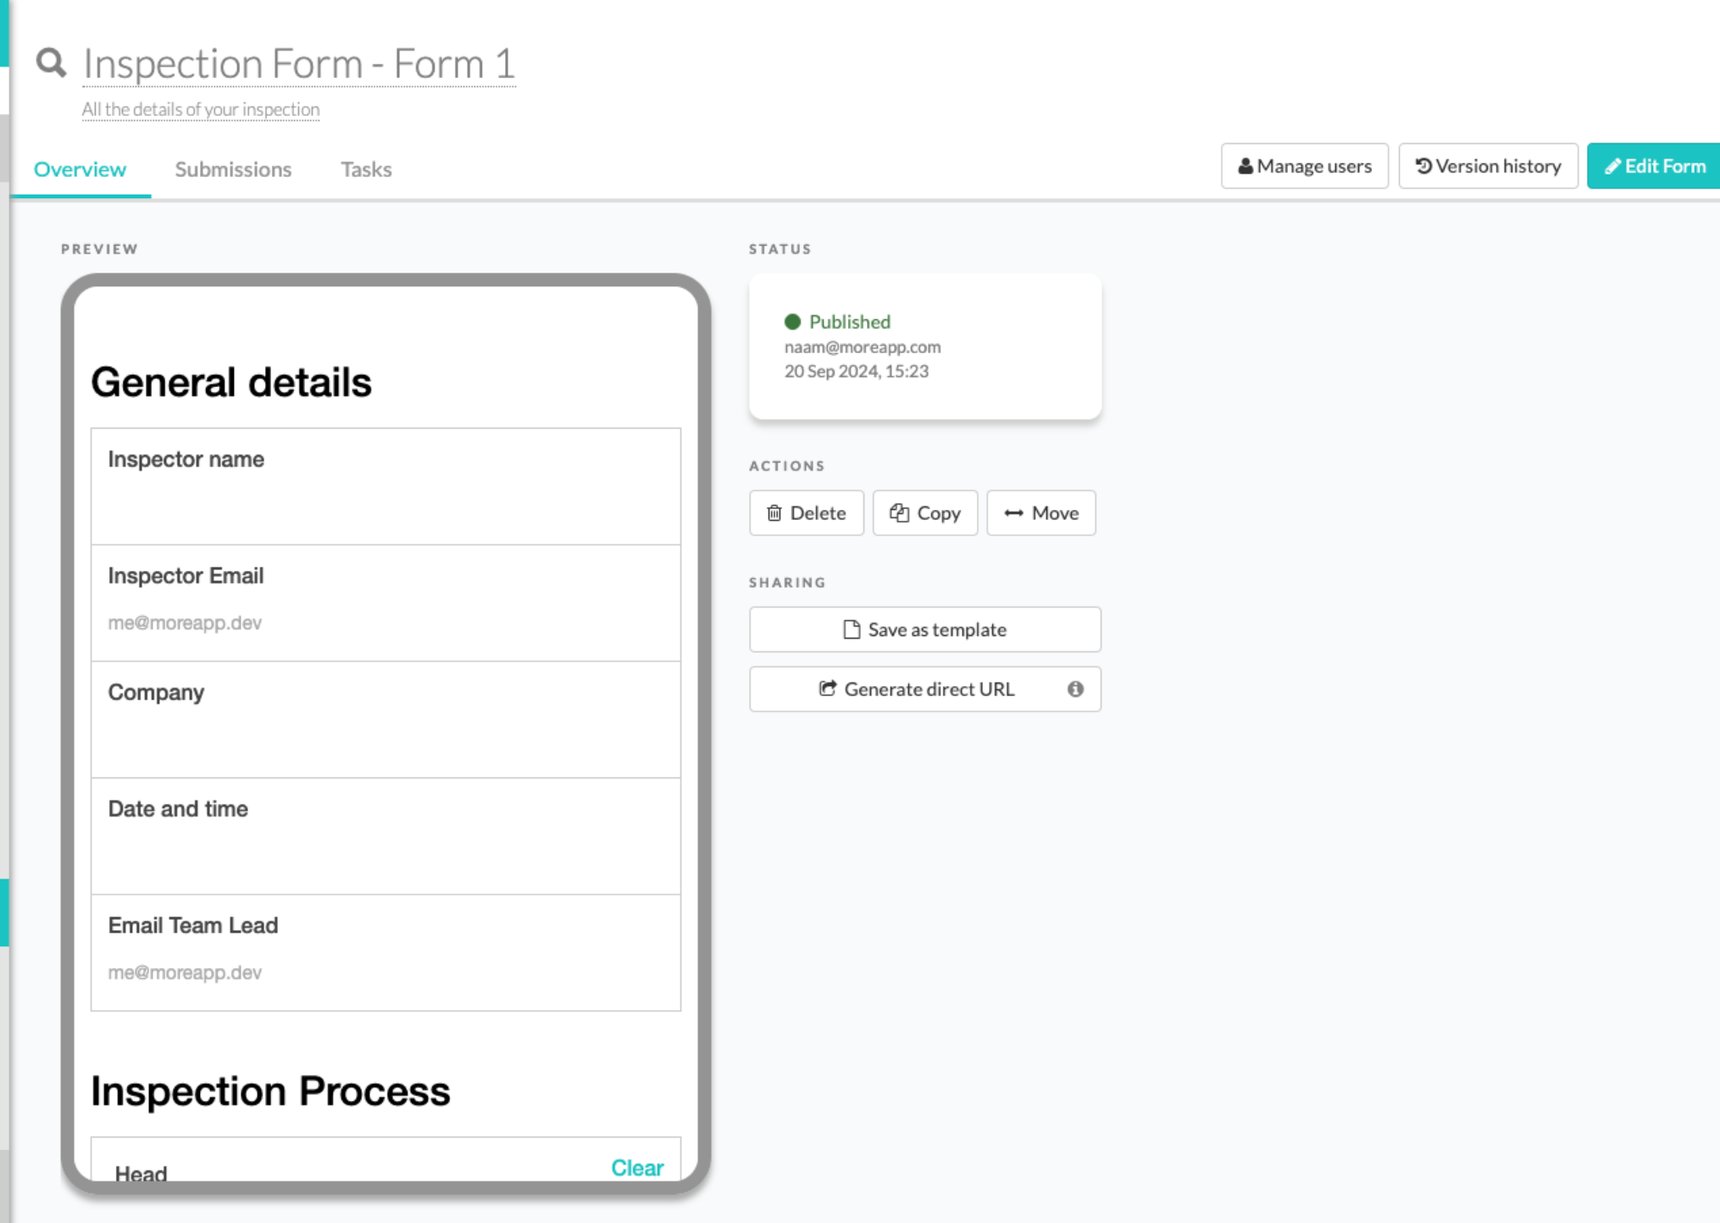Click the info icon beside Generate direct URL
1720x1223 pixels.
pyautogui.click(x=1075, y=688)
